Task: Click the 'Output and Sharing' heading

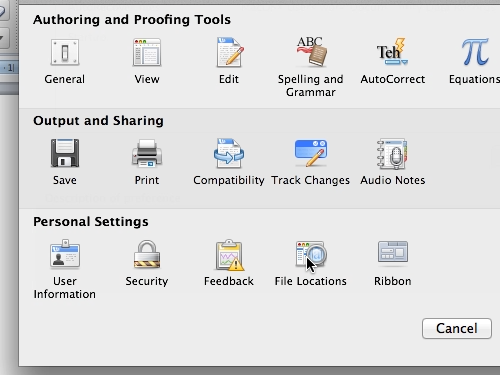Action: tap(98, 121)
